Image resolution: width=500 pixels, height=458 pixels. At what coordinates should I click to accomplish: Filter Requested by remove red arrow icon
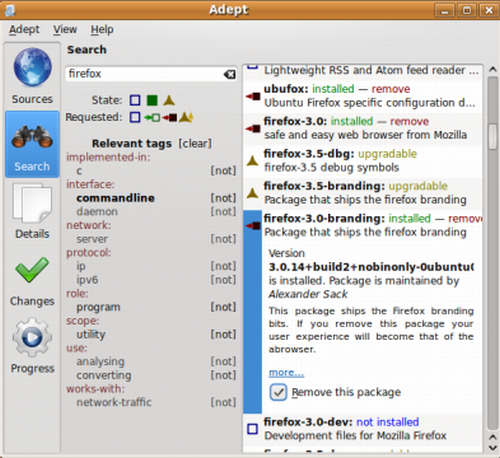(x=170, y=117)
